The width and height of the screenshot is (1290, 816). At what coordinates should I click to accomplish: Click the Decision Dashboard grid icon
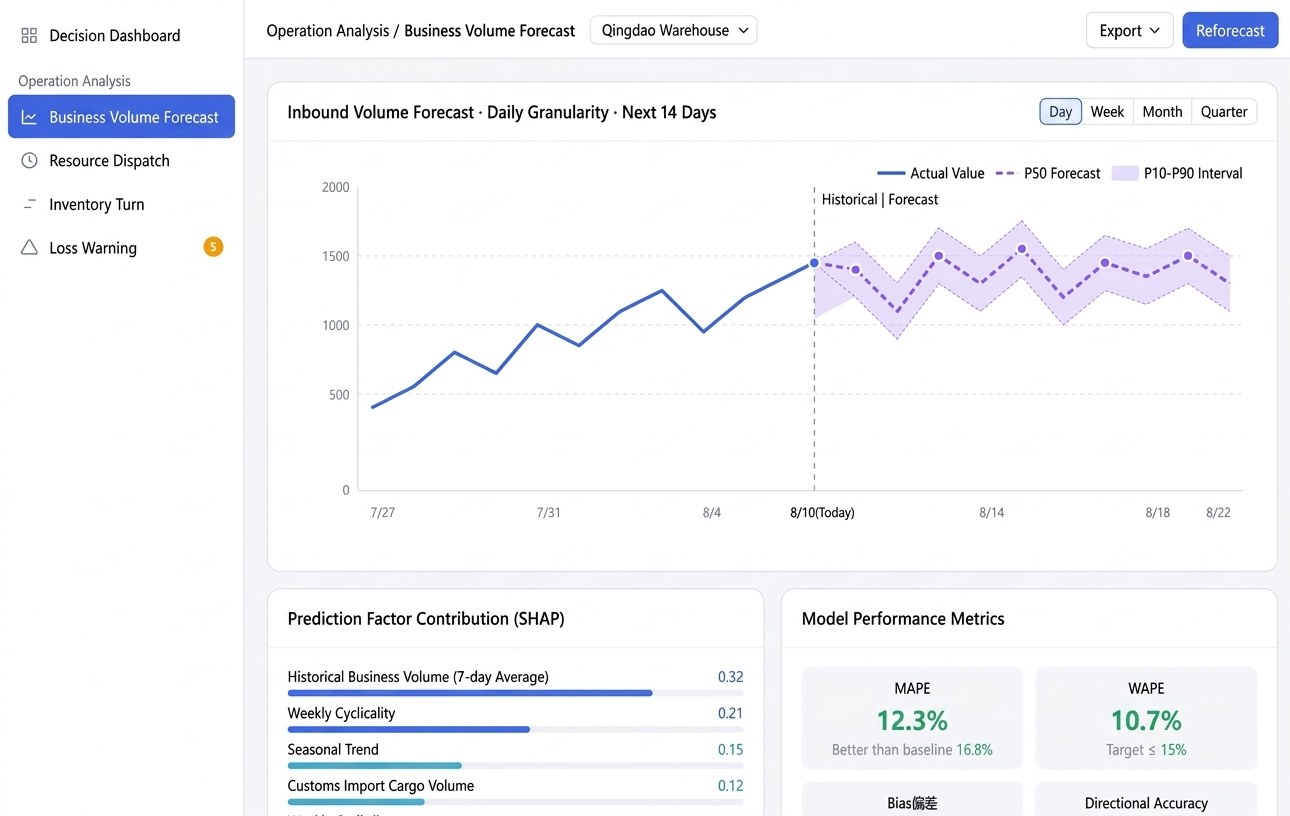pyautogui.click(x=29, y=36)
